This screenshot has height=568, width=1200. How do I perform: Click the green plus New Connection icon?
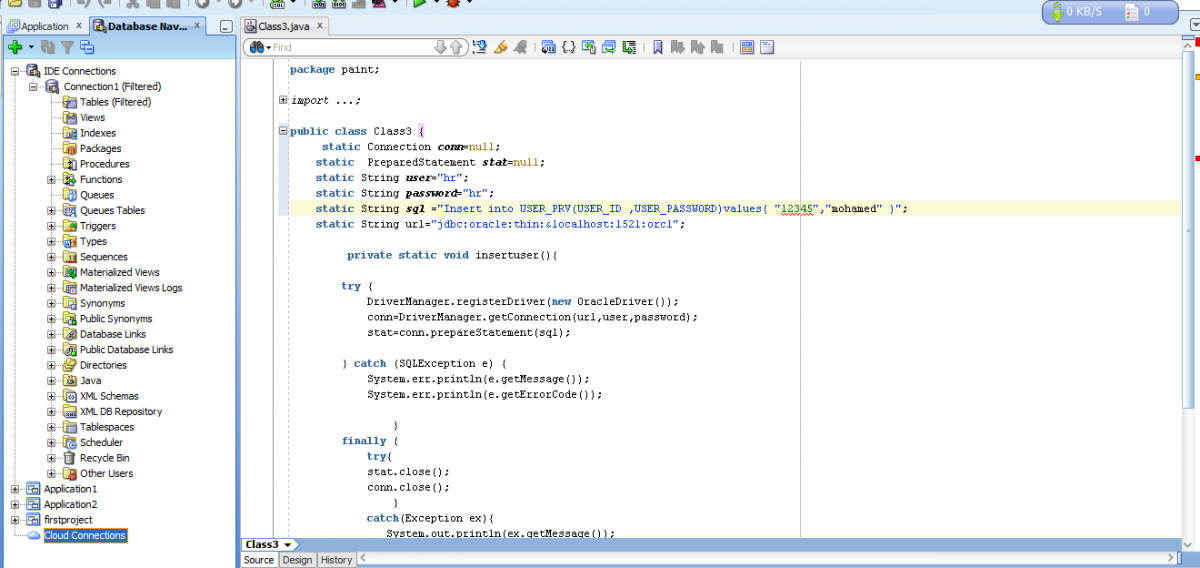pos(15,47)
